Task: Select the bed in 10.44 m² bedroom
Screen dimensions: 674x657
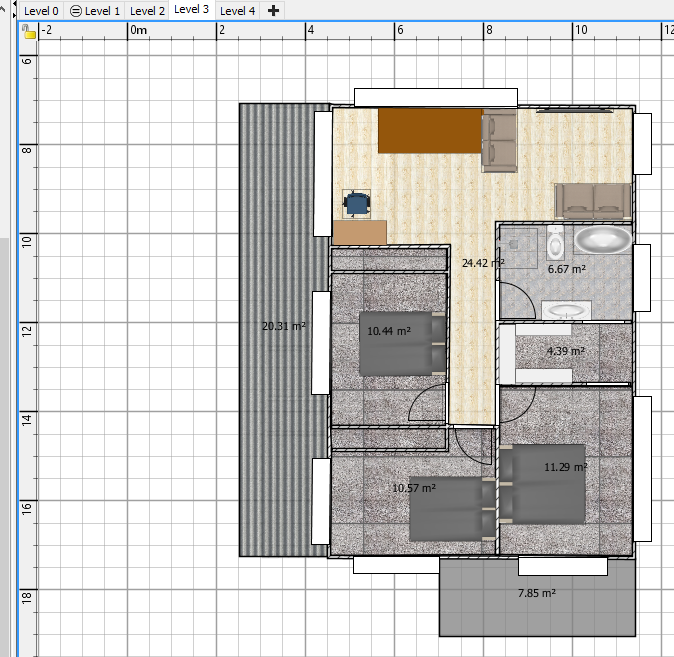Action: click(x=402, y=344)
